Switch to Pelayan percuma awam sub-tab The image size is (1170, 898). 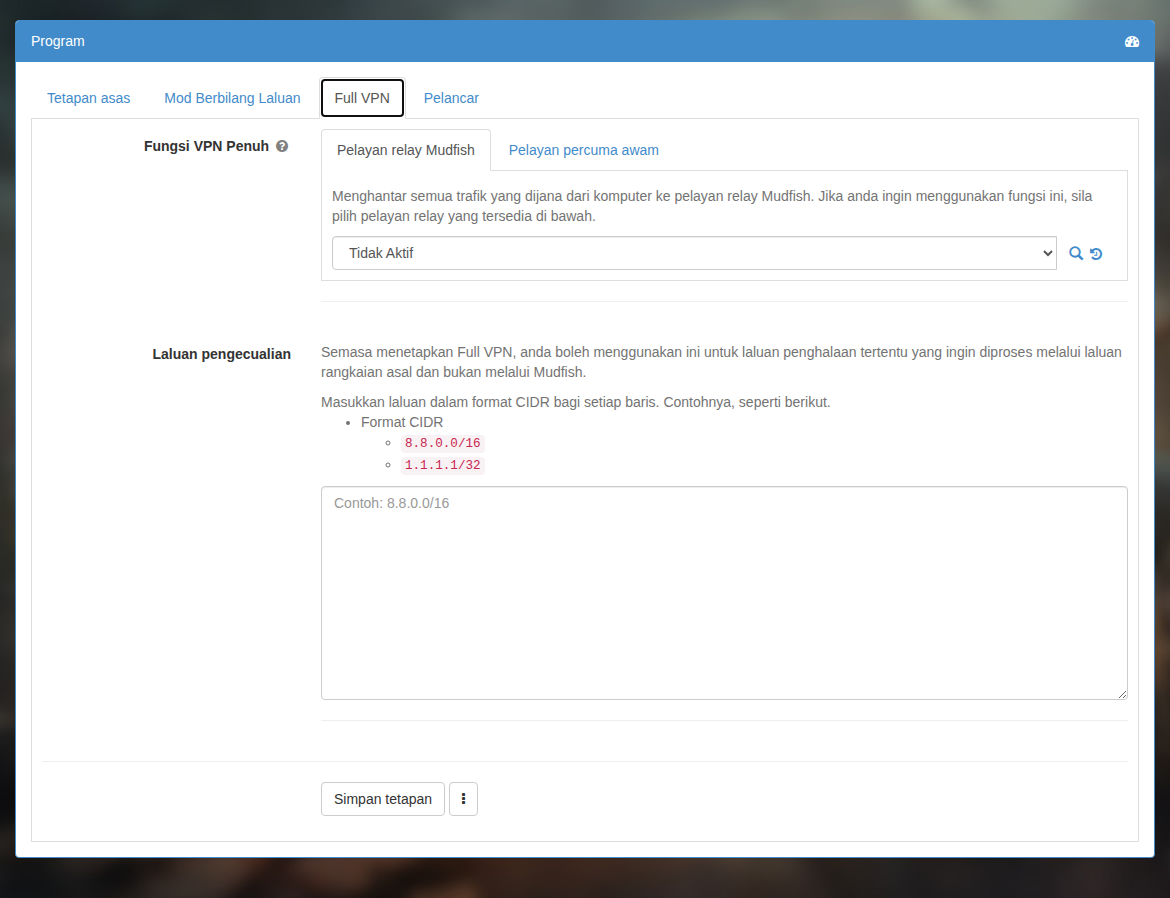point(584,150)
